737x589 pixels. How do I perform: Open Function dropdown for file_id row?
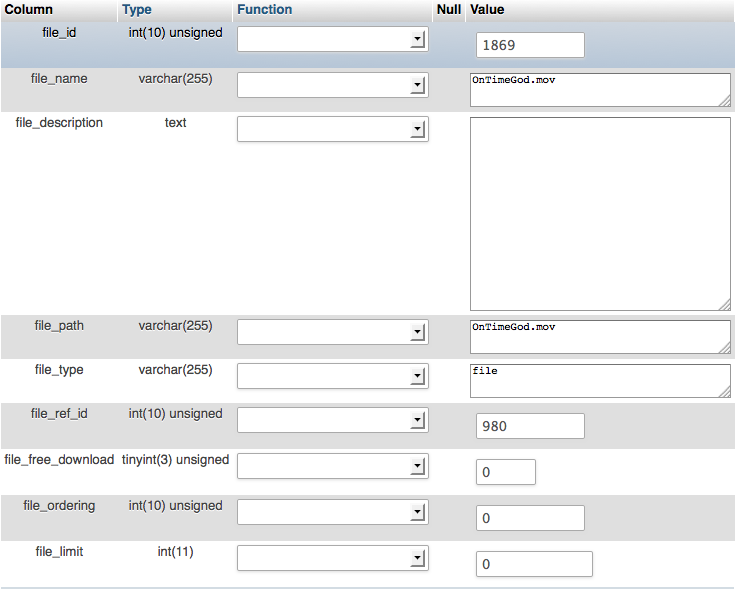tap(333, 39)
